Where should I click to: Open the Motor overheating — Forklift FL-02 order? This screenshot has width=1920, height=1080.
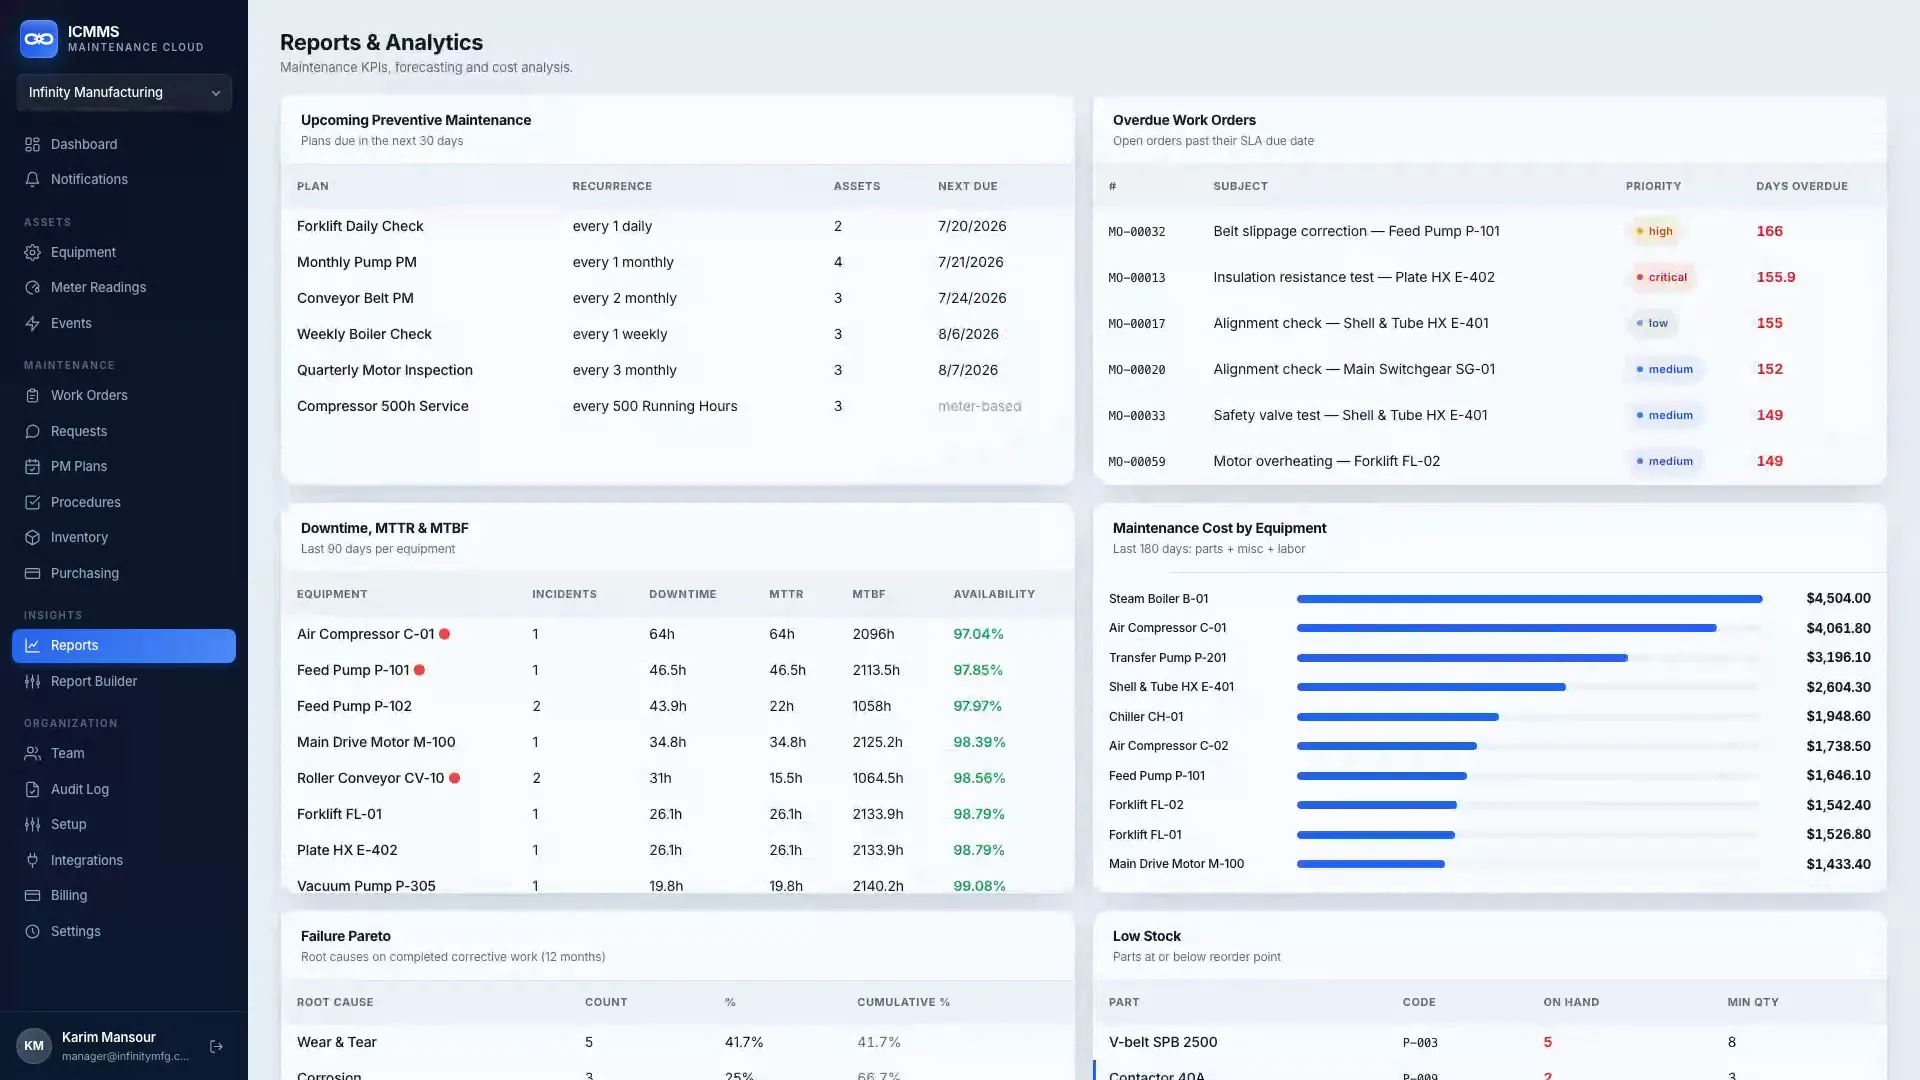(x=1326, y=461)
